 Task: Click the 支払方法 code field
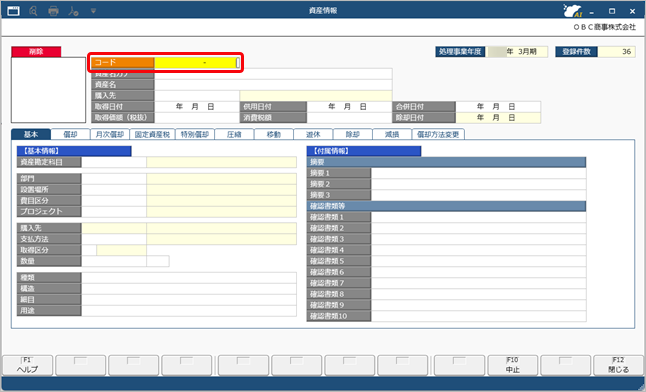point(114,239)
